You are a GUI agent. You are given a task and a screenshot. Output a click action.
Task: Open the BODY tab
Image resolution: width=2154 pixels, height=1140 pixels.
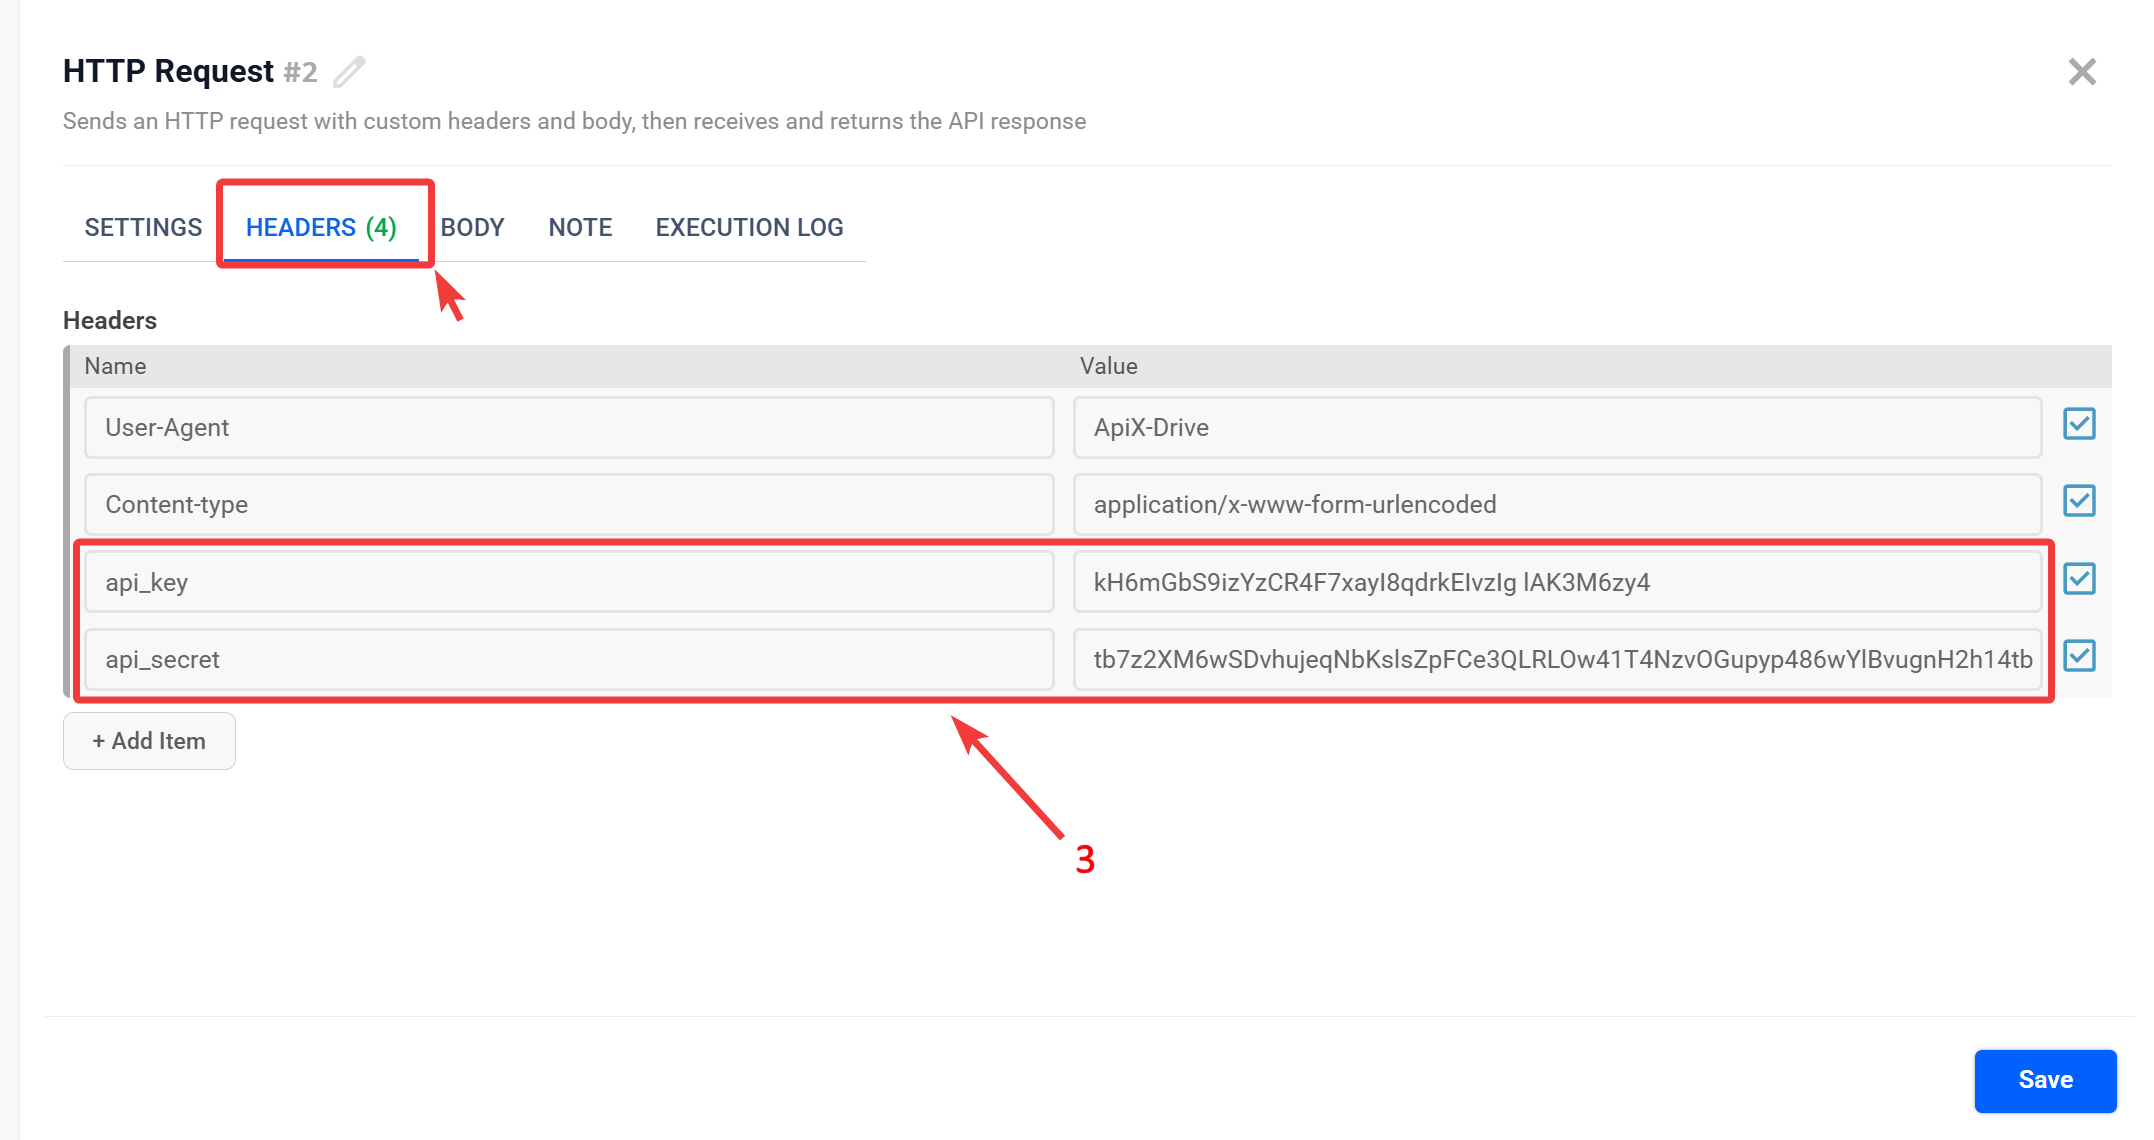click(x=472, y=227)
